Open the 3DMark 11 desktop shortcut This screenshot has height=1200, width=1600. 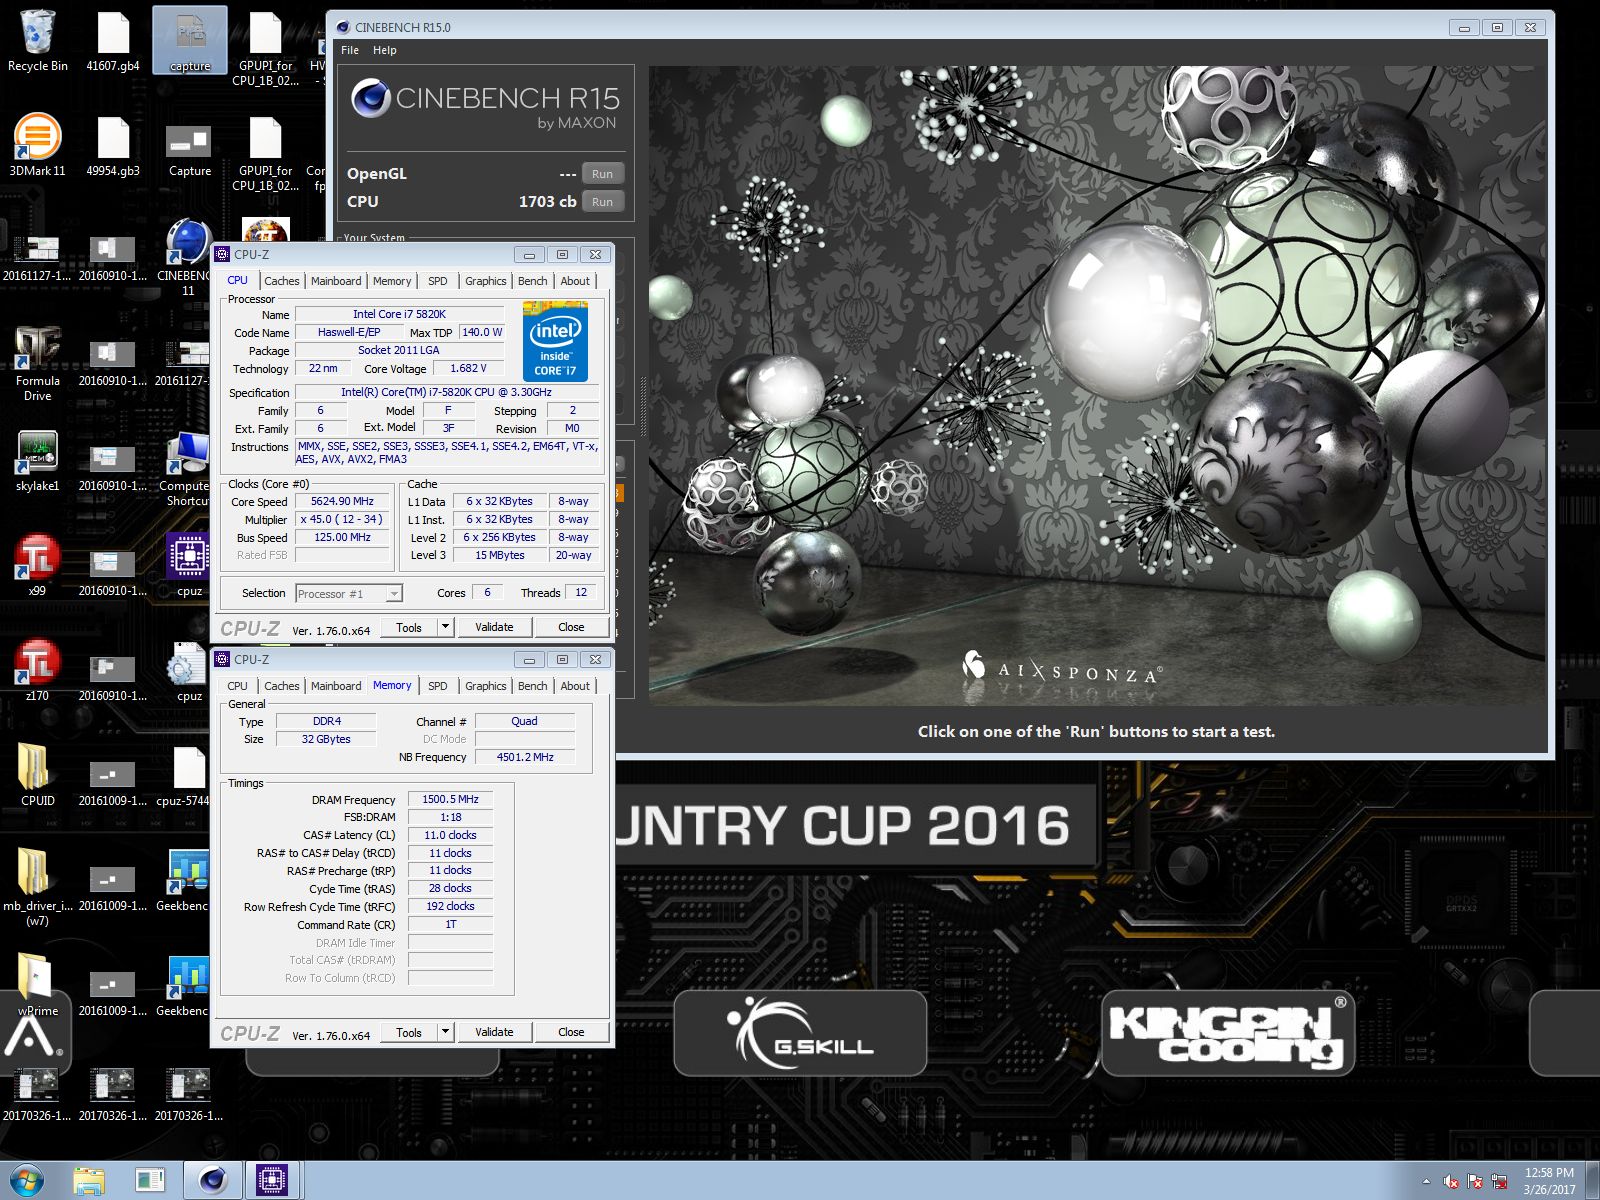[x=37, y=145]
